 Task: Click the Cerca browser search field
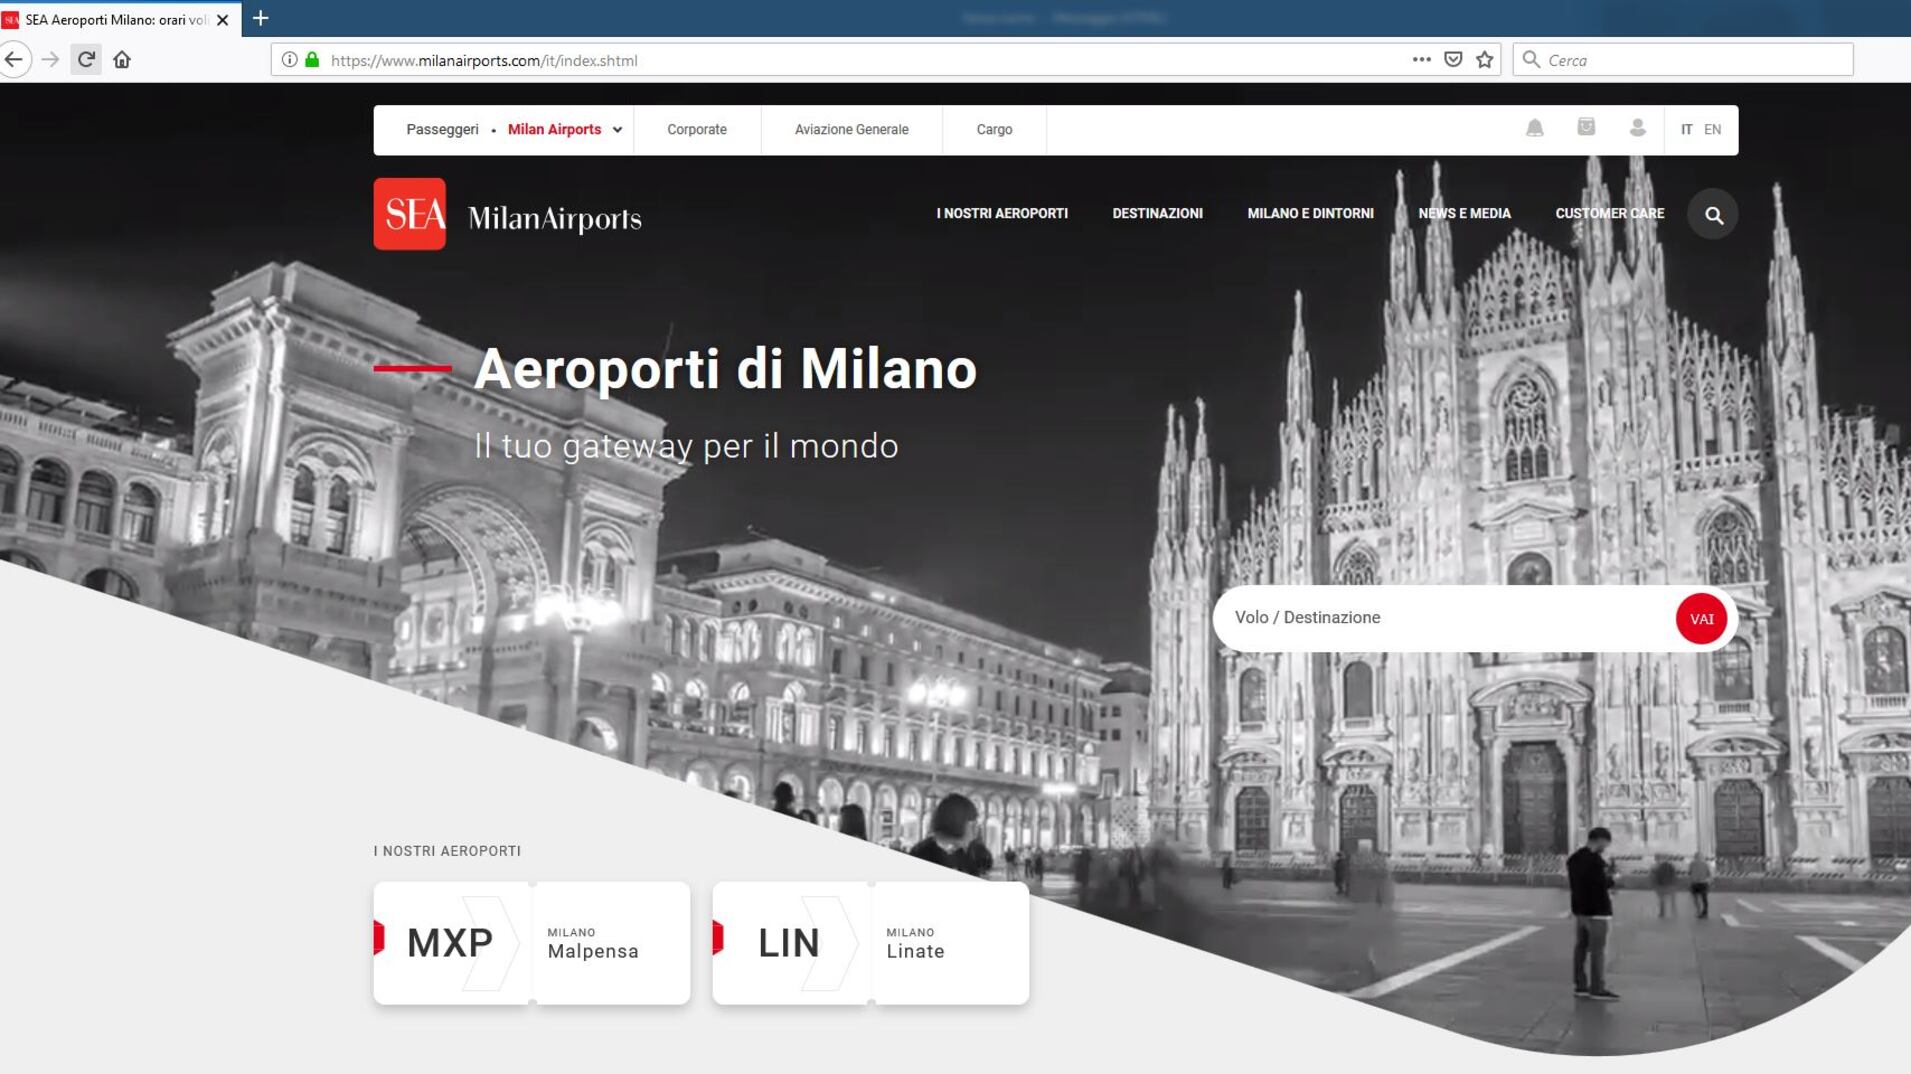1683,60
